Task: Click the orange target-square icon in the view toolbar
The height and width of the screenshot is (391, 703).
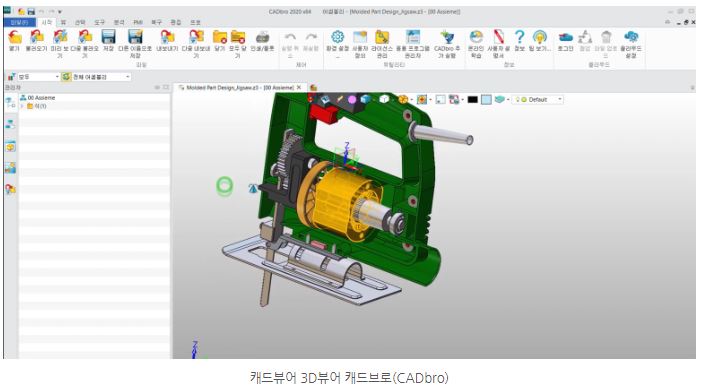Action: point(421,100)
